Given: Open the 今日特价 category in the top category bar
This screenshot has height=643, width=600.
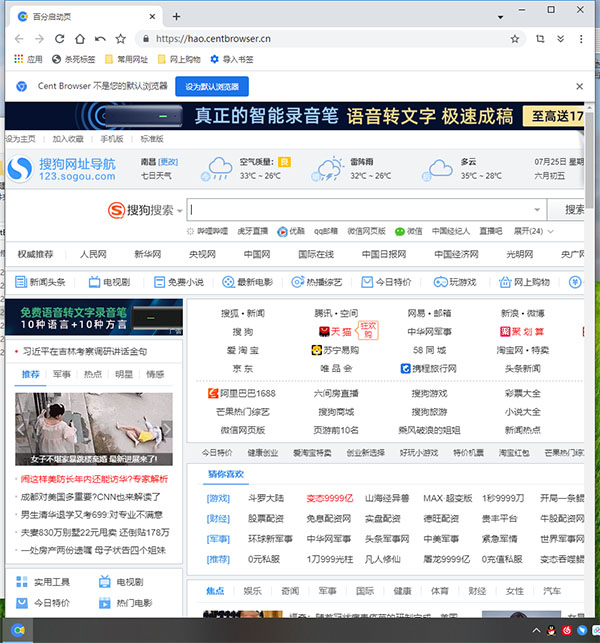Looking at the screenshot, I should pyautogui.click(x=386, y=282).
